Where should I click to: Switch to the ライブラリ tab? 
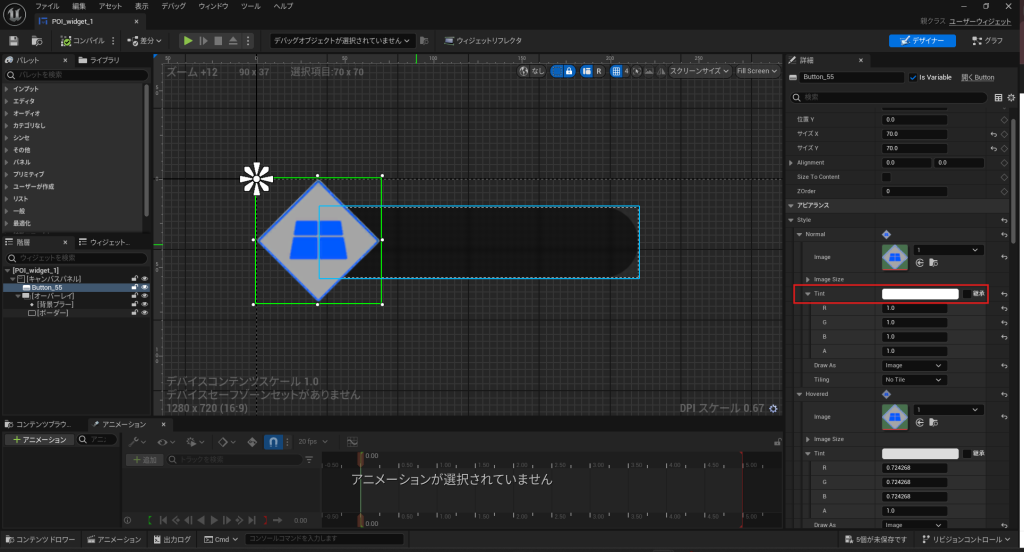[103, 61]
